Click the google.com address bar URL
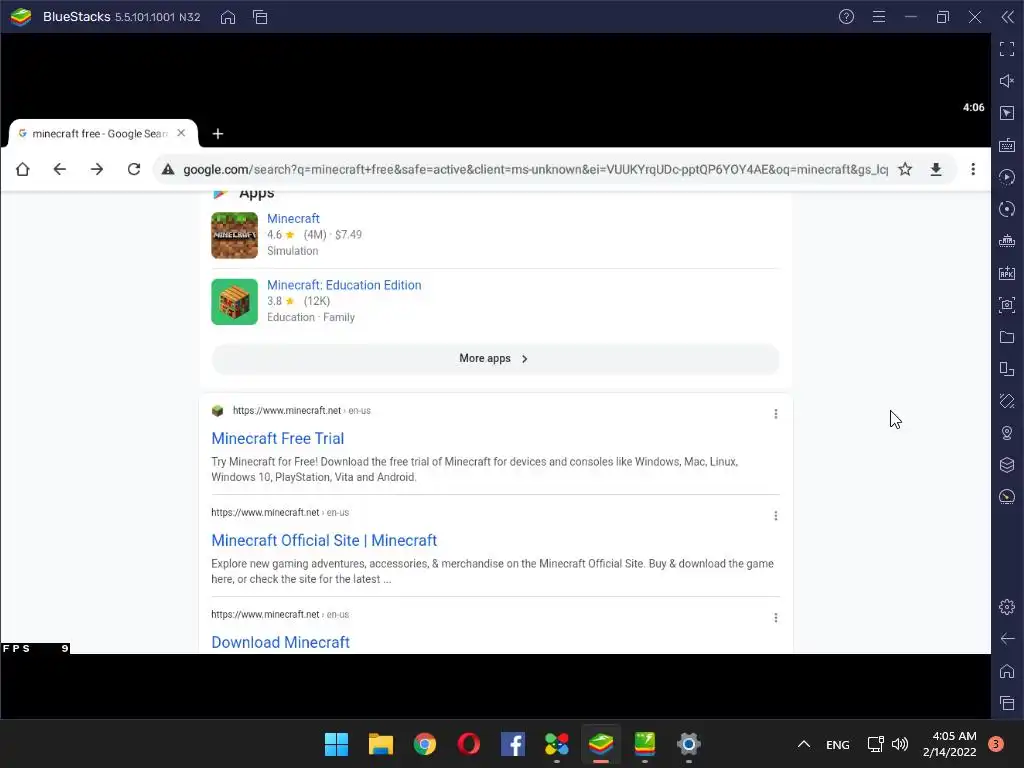This screenshot has height=768, width=1024. tap(535, 169)
